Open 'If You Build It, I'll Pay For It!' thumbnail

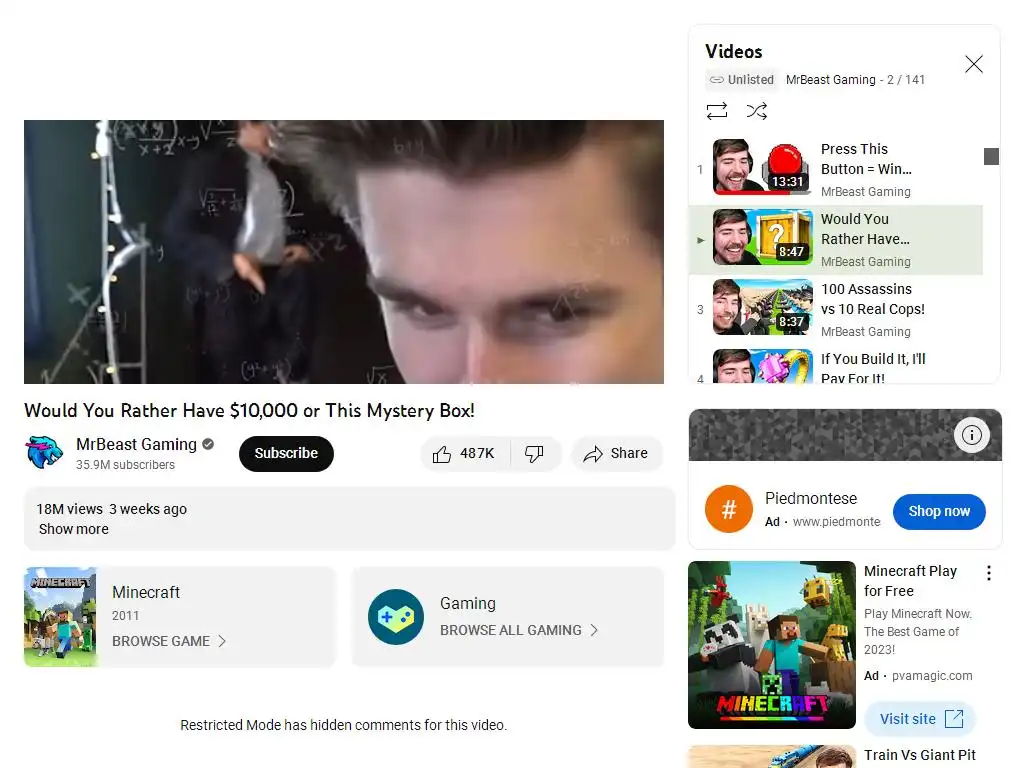tap(762, 366)
